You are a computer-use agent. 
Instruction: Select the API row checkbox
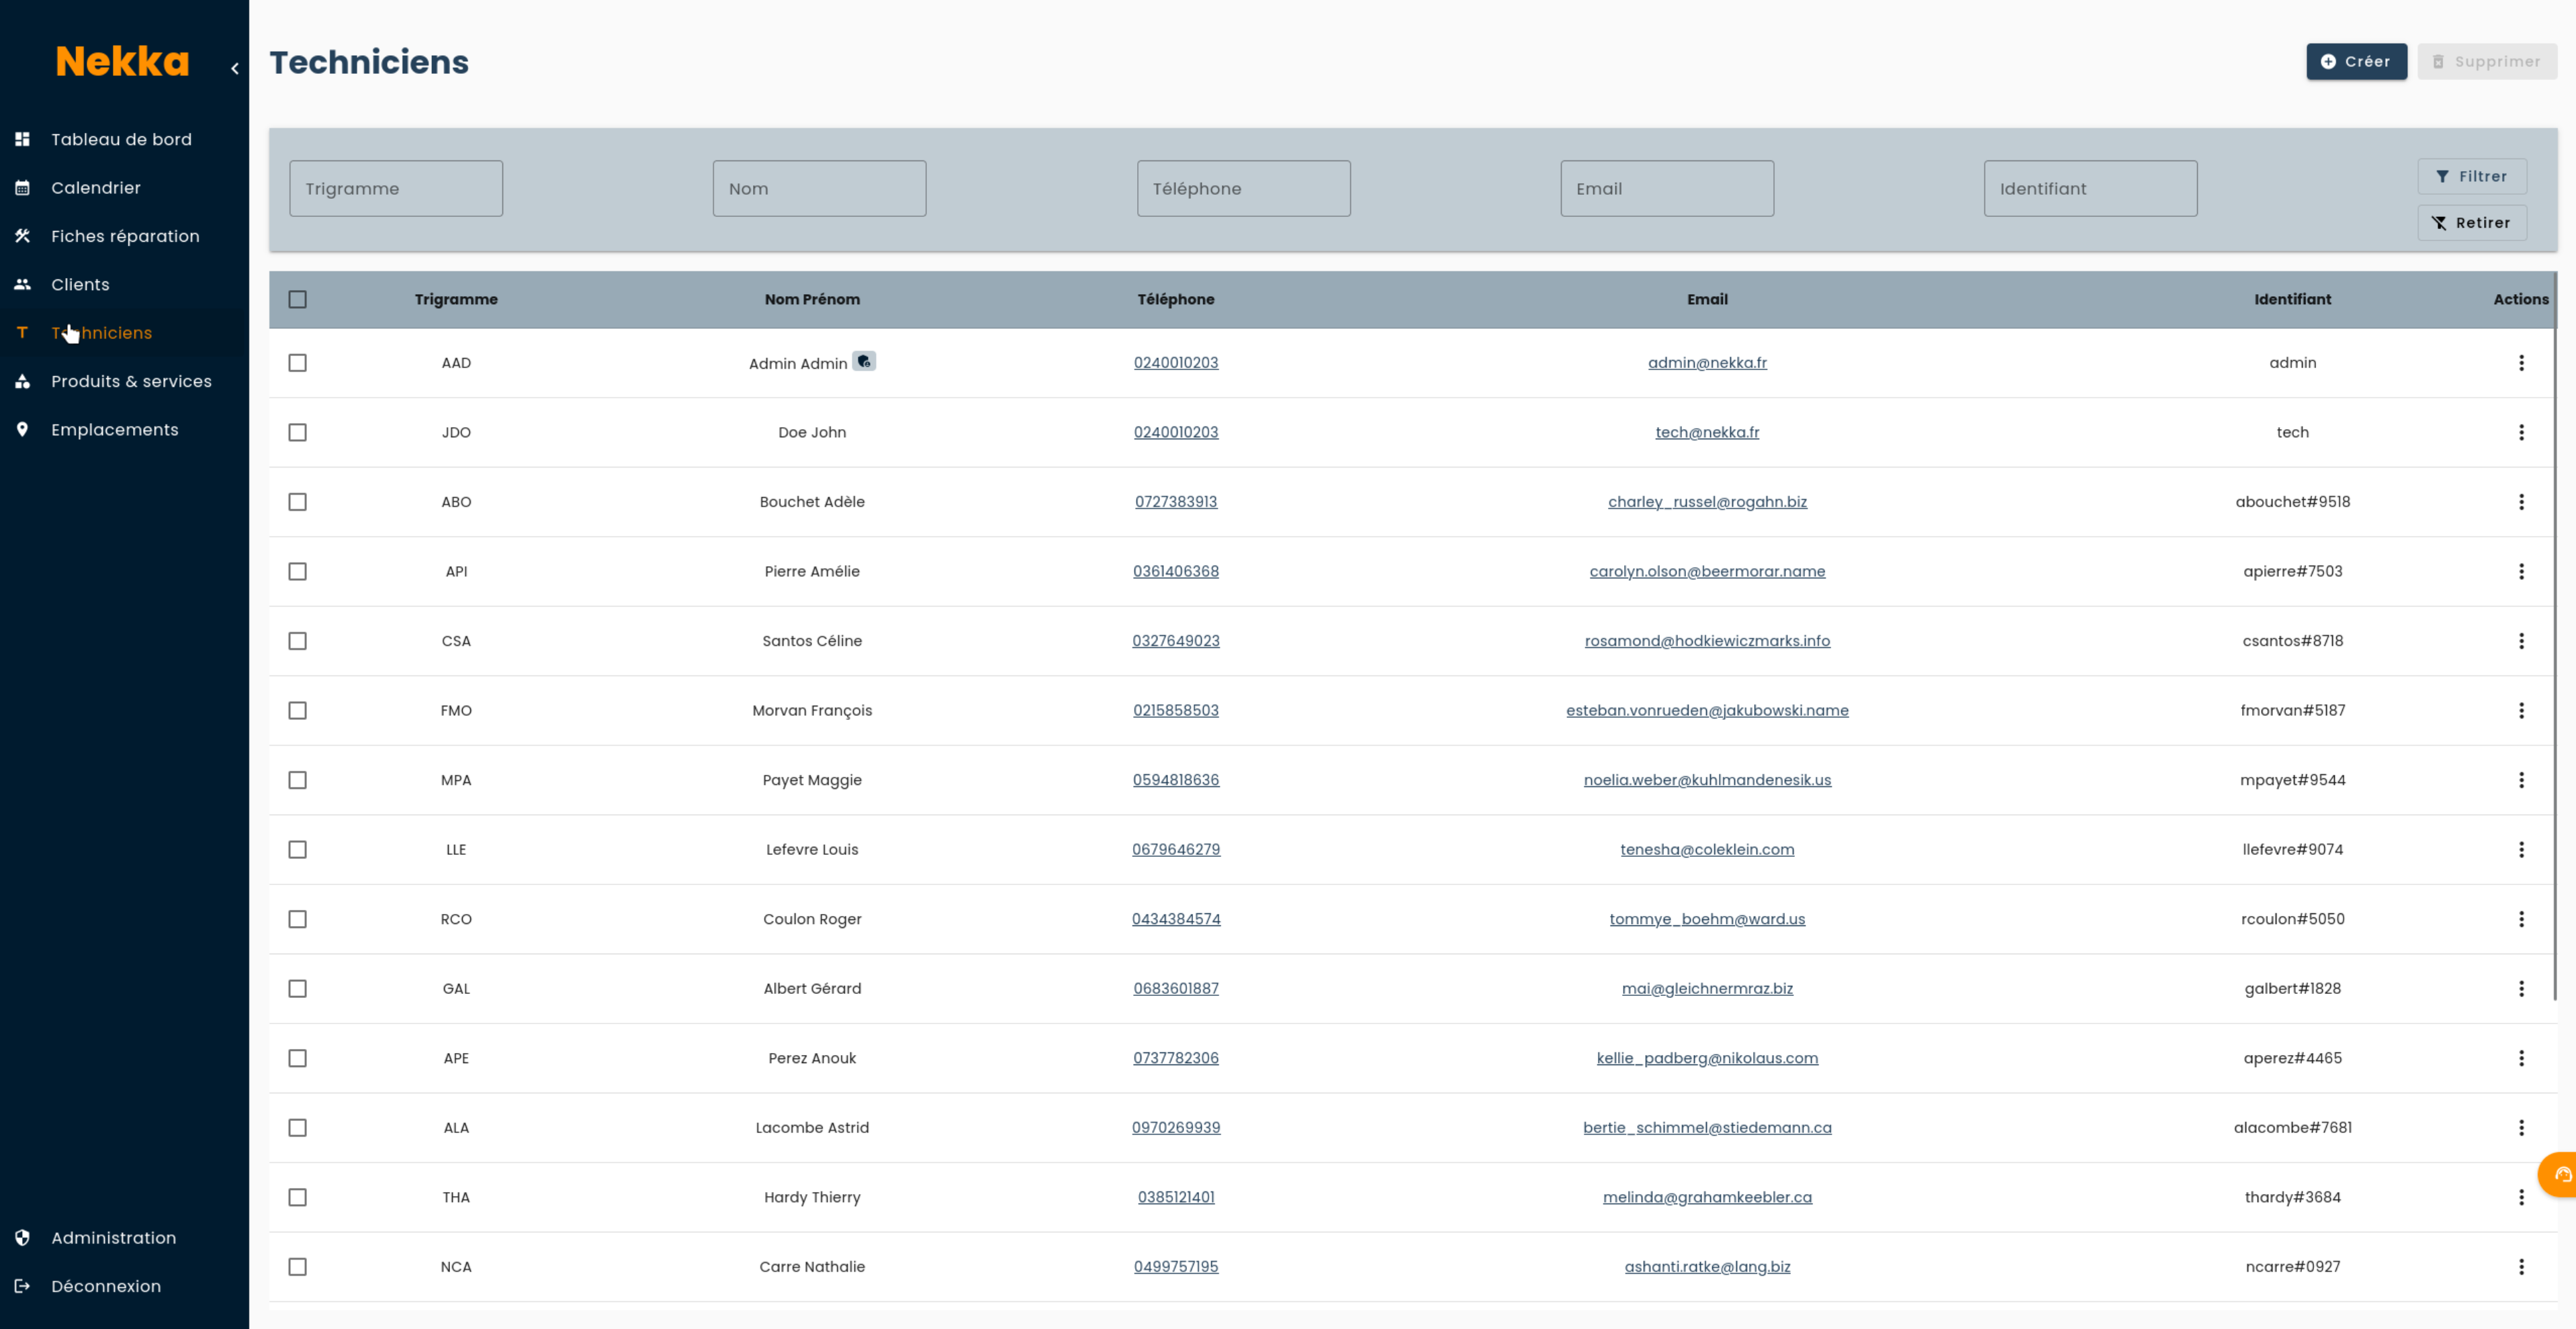tap(297, 571)
